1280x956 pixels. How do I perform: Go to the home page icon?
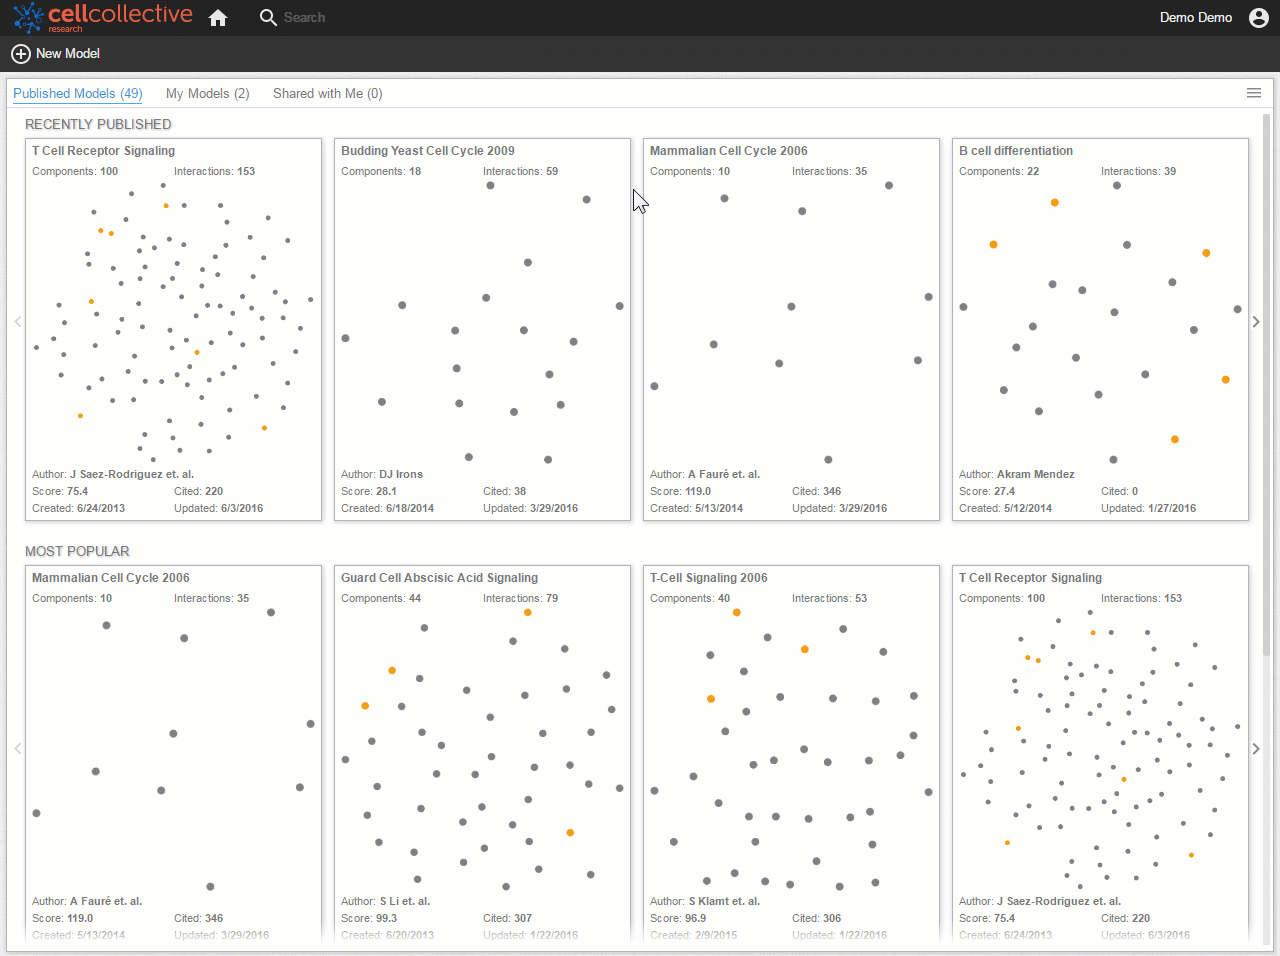(x=218, y=18)
